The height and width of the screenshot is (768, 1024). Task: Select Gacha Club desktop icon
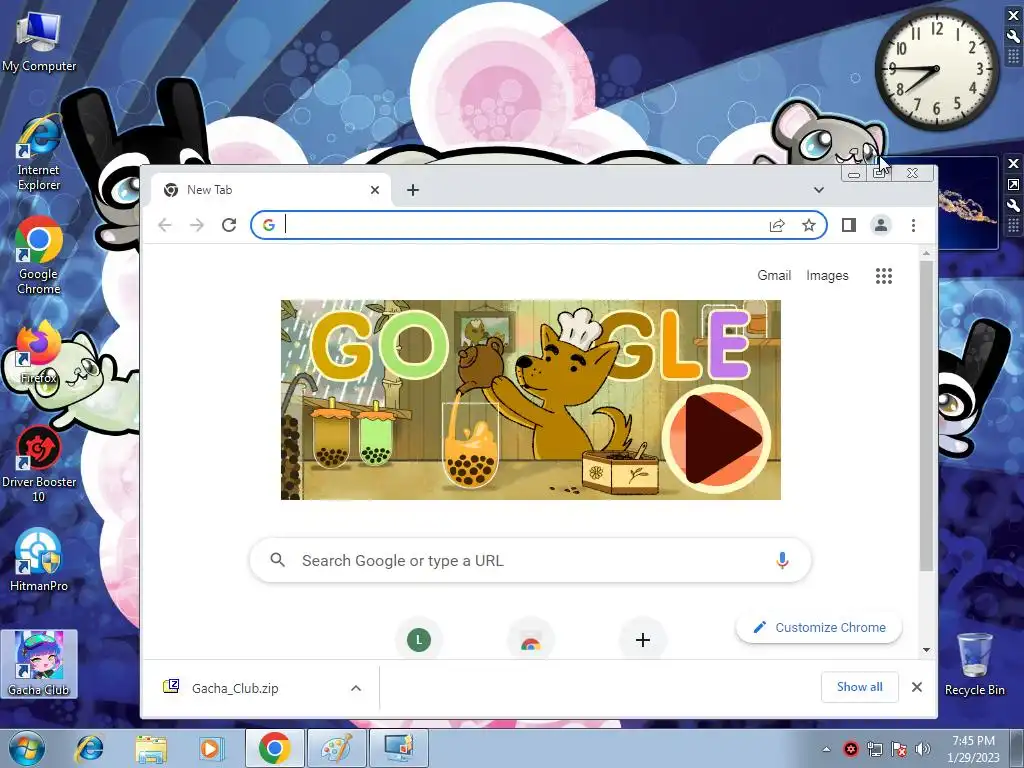tap(39, 664)
